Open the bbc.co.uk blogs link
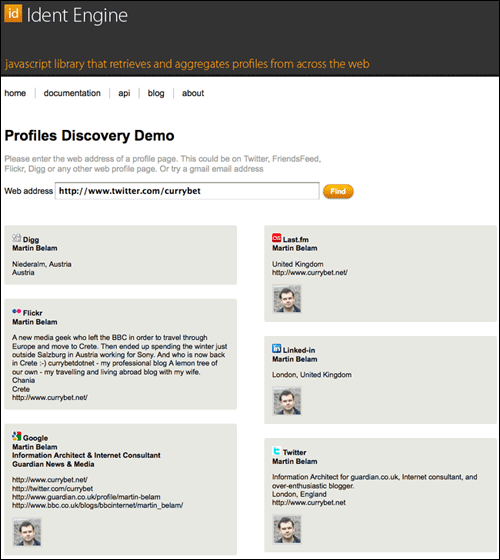This screenshot has height=560, width=500. click(98, 505)
